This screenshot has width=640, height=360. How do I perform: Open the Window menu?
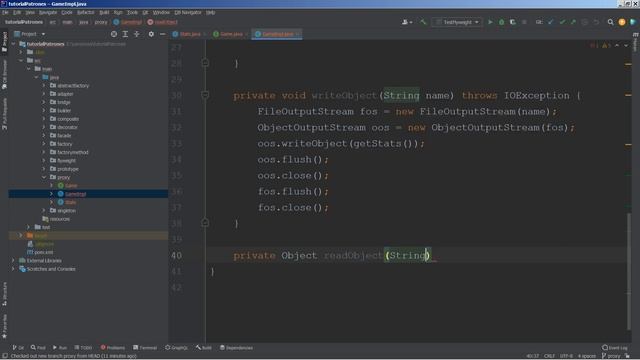pyautogui.click(x=161, y=13)
